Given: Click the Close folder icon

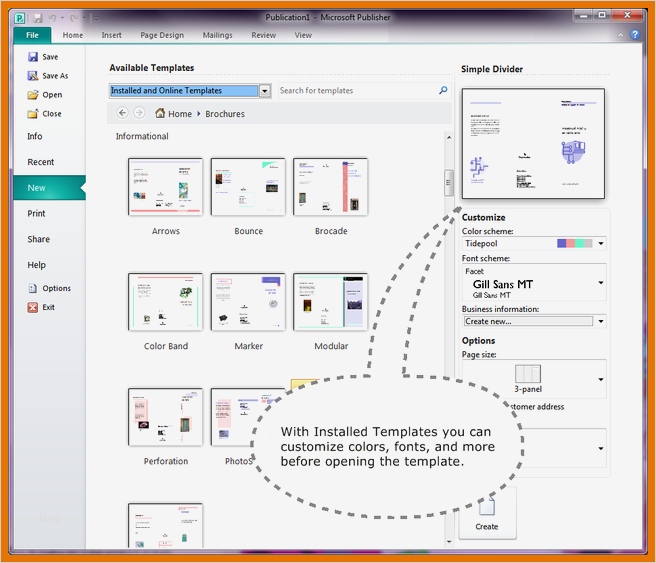Looking at the screenshot, I should point(33,113).
